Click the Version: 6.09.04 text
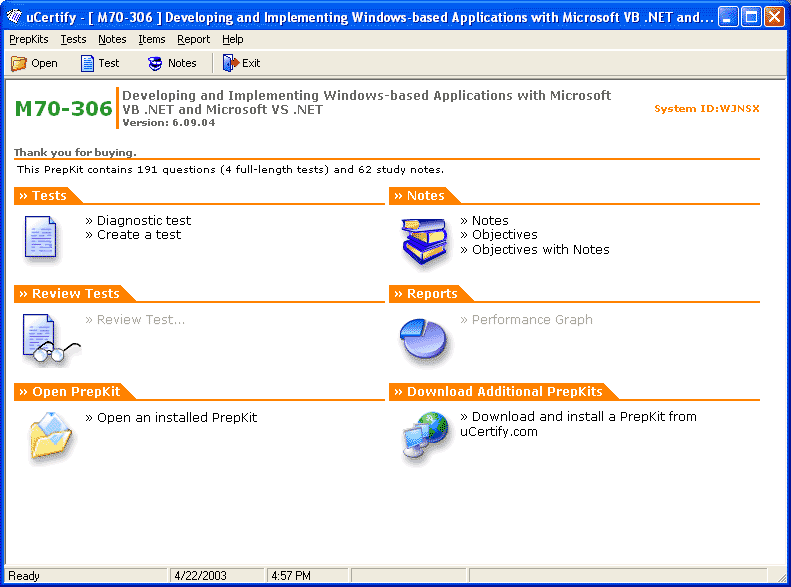The width and height of the screenshot is (791, 587). pyautogui.click(x=169, y=123)
